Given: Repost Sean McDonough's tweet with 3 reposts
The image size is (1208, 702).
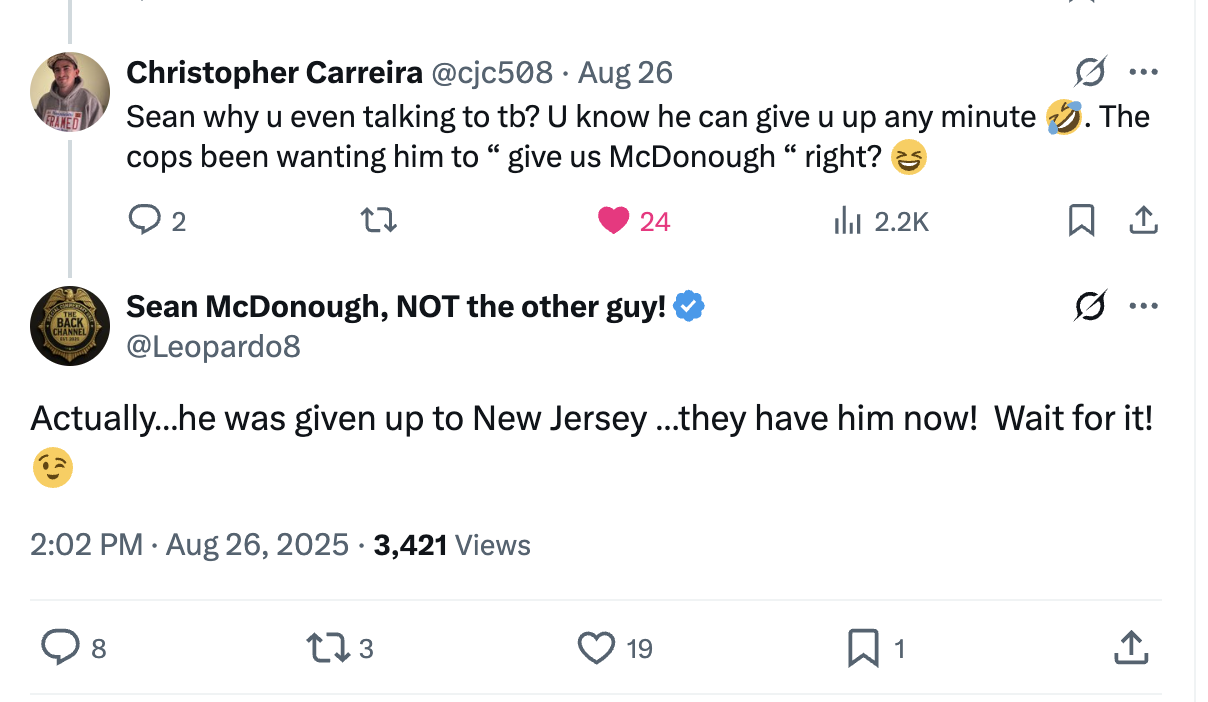Looking at the screenshot, I should pos(330,648).
